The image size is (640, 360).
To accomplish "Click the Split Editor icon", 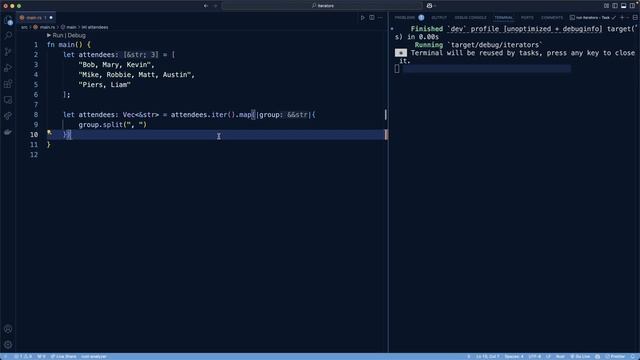I will (372, 18).
